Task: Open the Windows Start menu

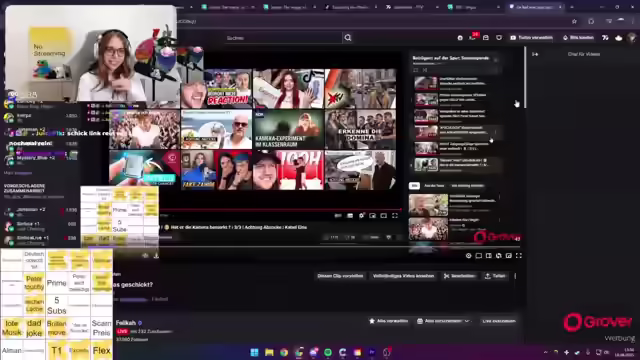Action: tap(254, 352)
